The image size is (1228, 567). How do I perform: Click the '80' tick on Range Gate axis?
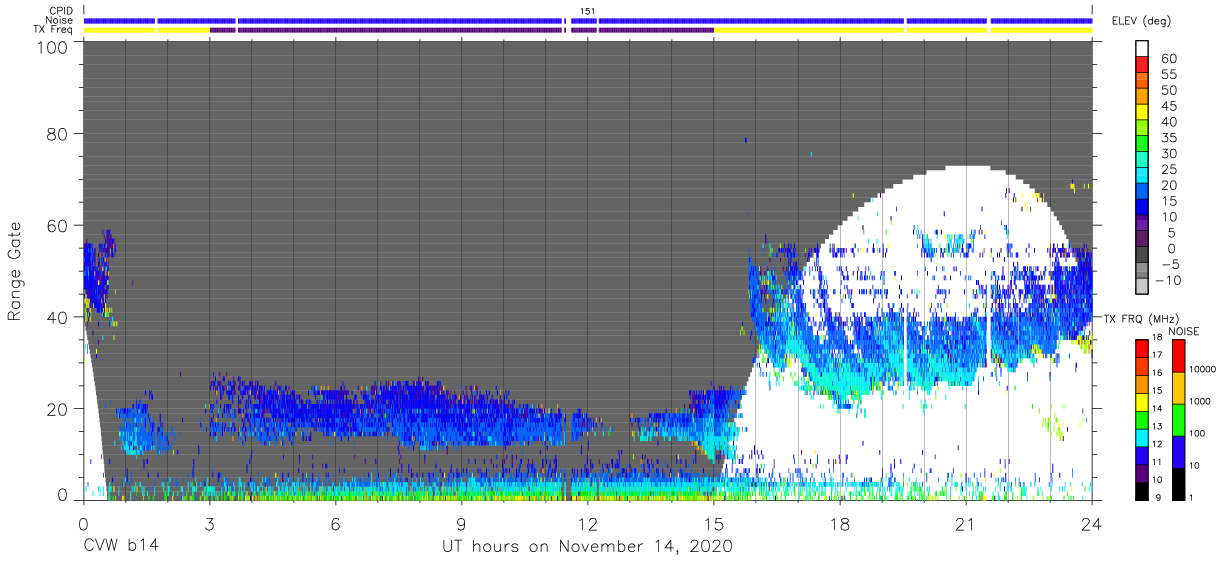[x=57, y=134]
